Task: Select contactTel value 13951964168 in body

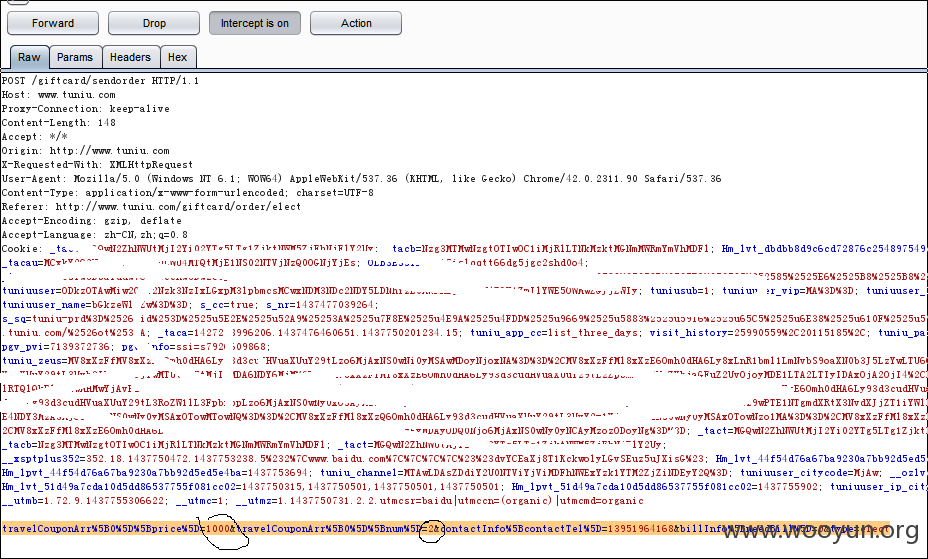Action: tap(640, 529)
